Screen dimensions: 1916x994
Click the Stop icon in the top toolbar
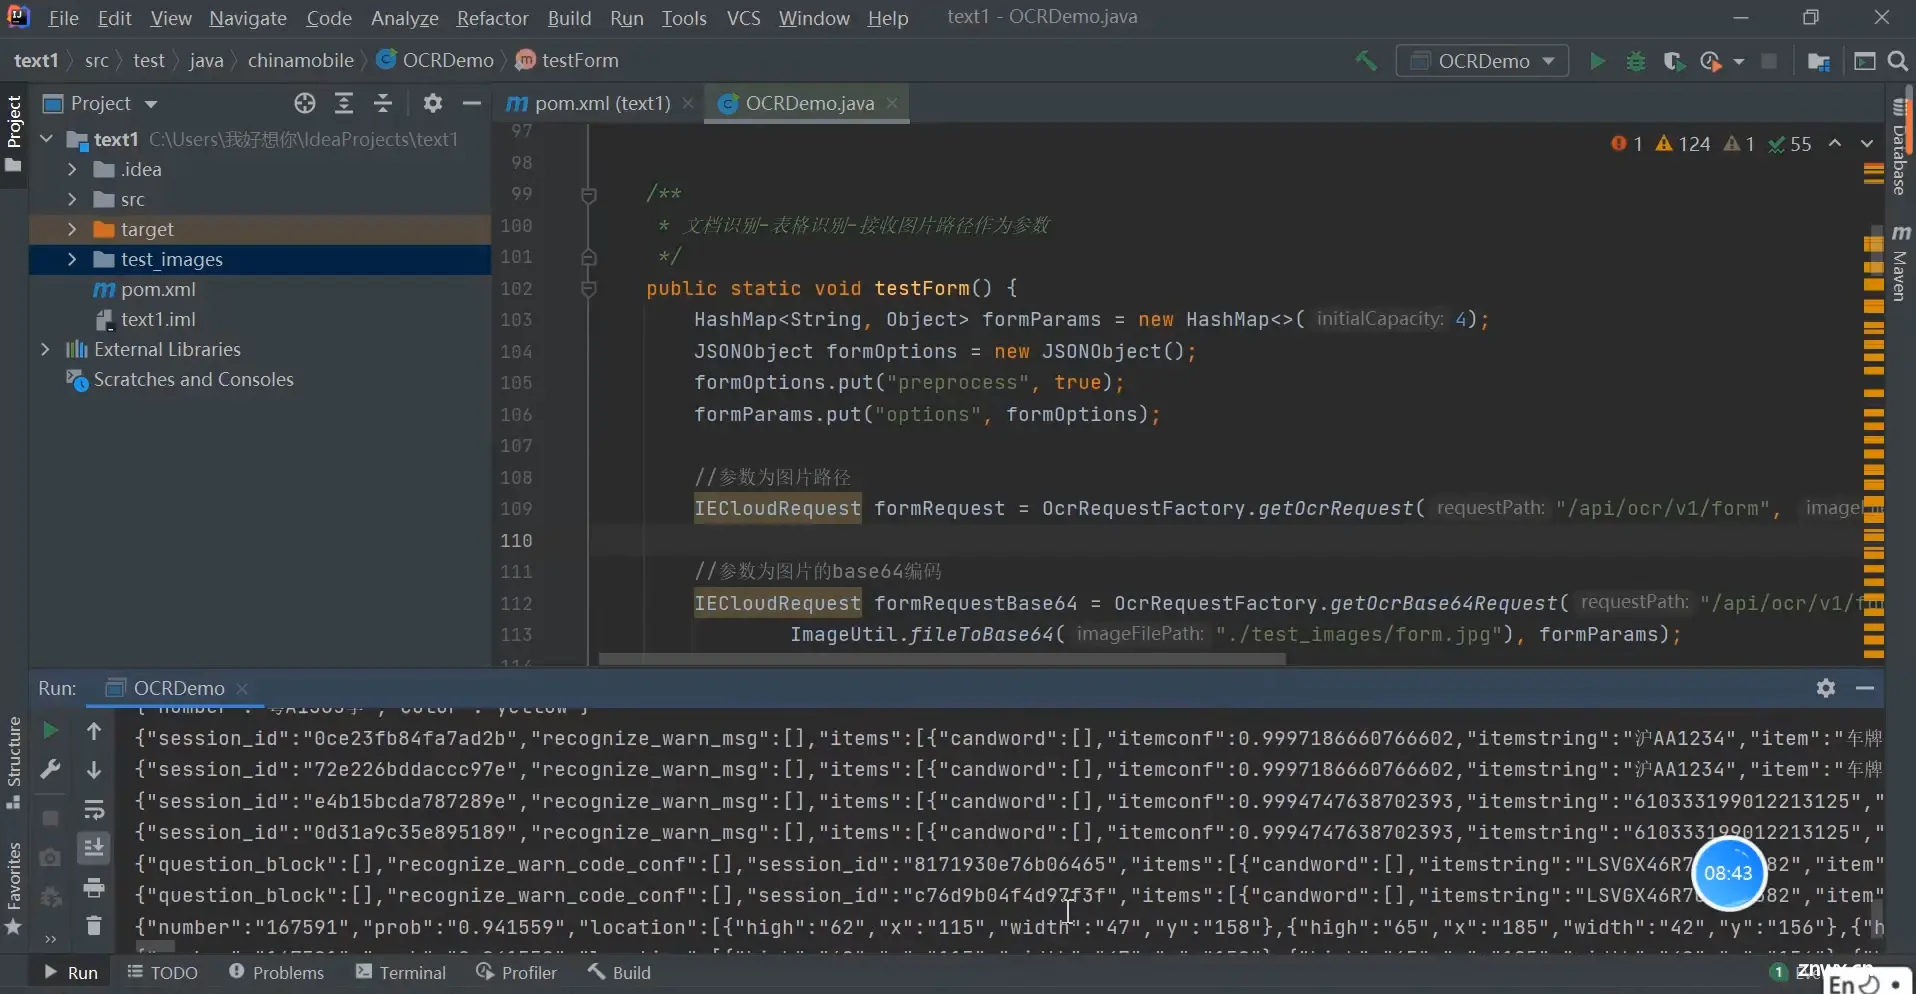[x=1769, y=61]
